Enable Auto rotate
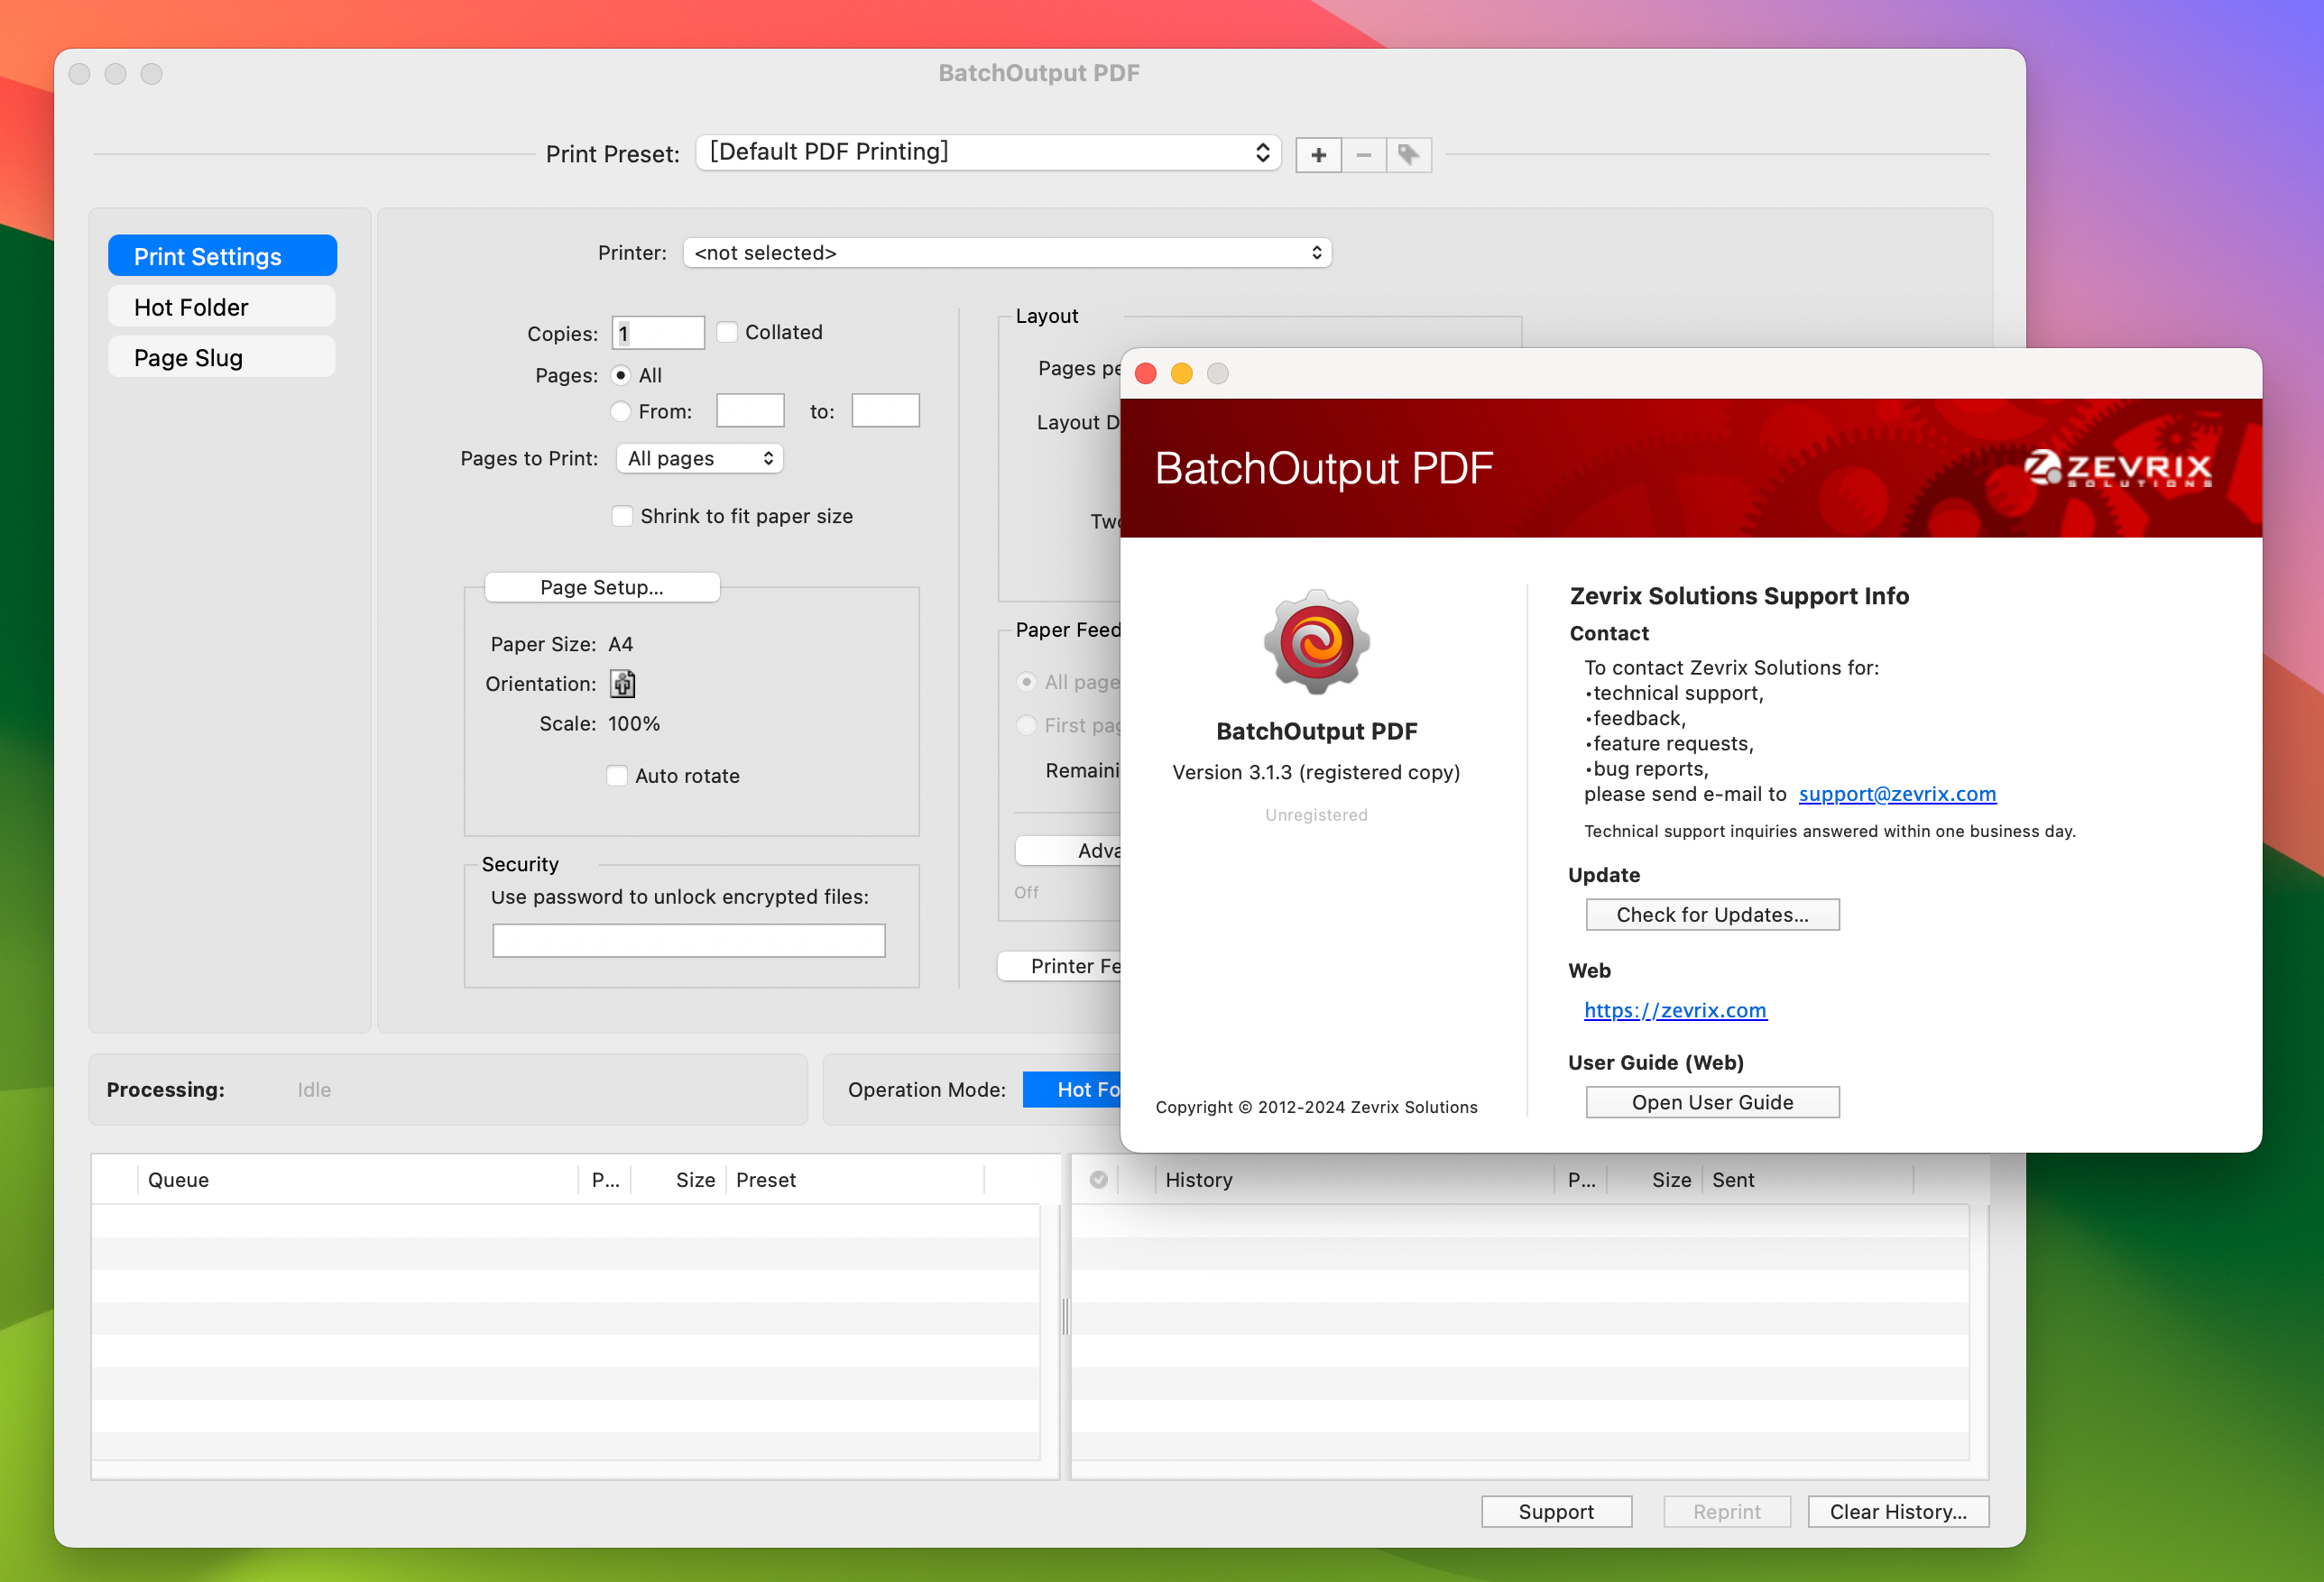Viewport: 2324px width, 1582px height. pyautogui.click(x=617, y=775)
